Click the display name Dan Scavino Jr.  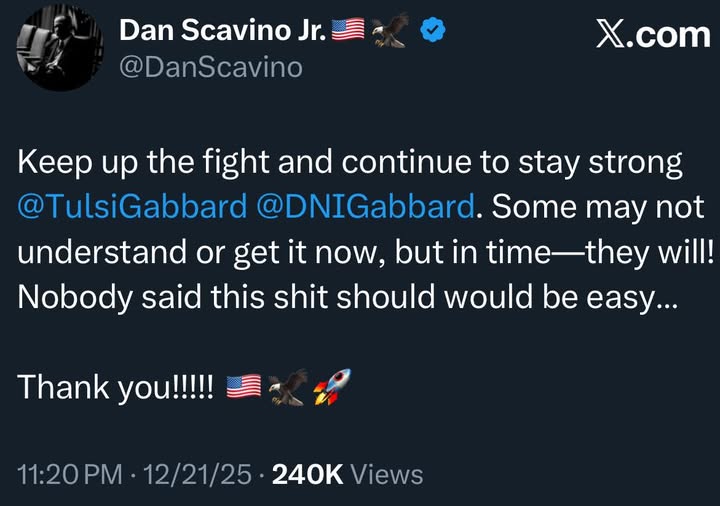point(222,31)
